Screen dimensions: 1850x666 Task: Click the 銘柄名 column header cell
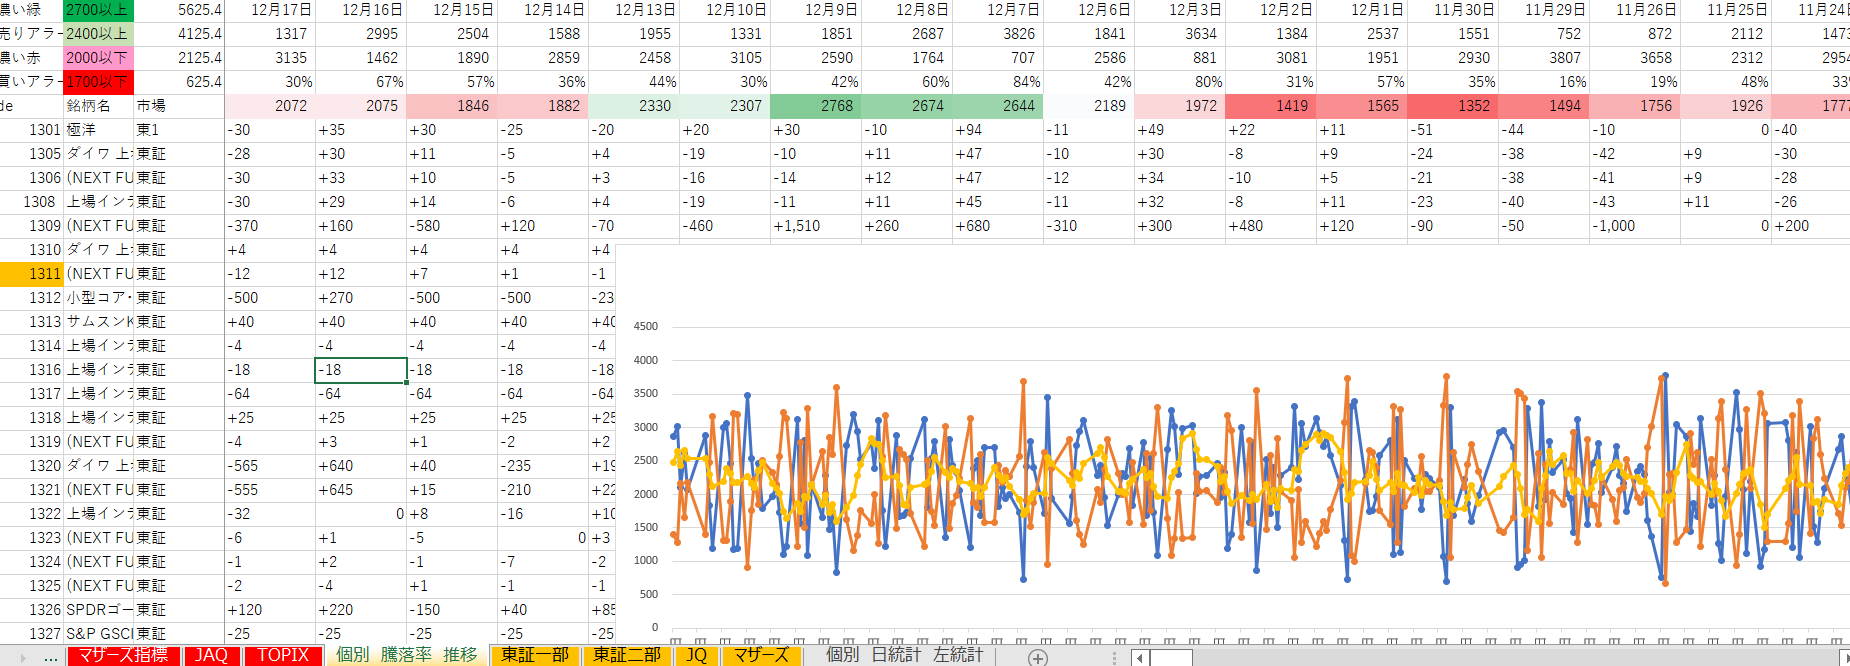point(98,106)
